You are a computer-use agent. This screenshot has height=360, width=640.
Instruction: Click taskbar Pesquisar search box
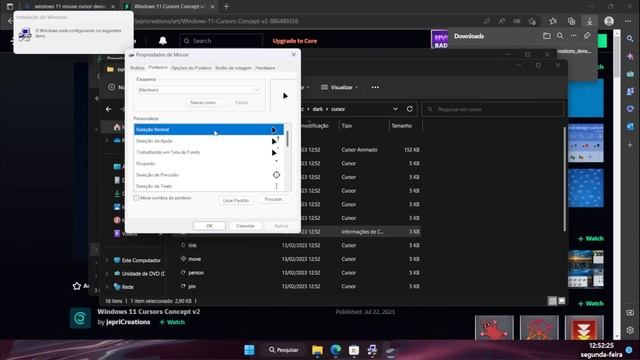284,350
